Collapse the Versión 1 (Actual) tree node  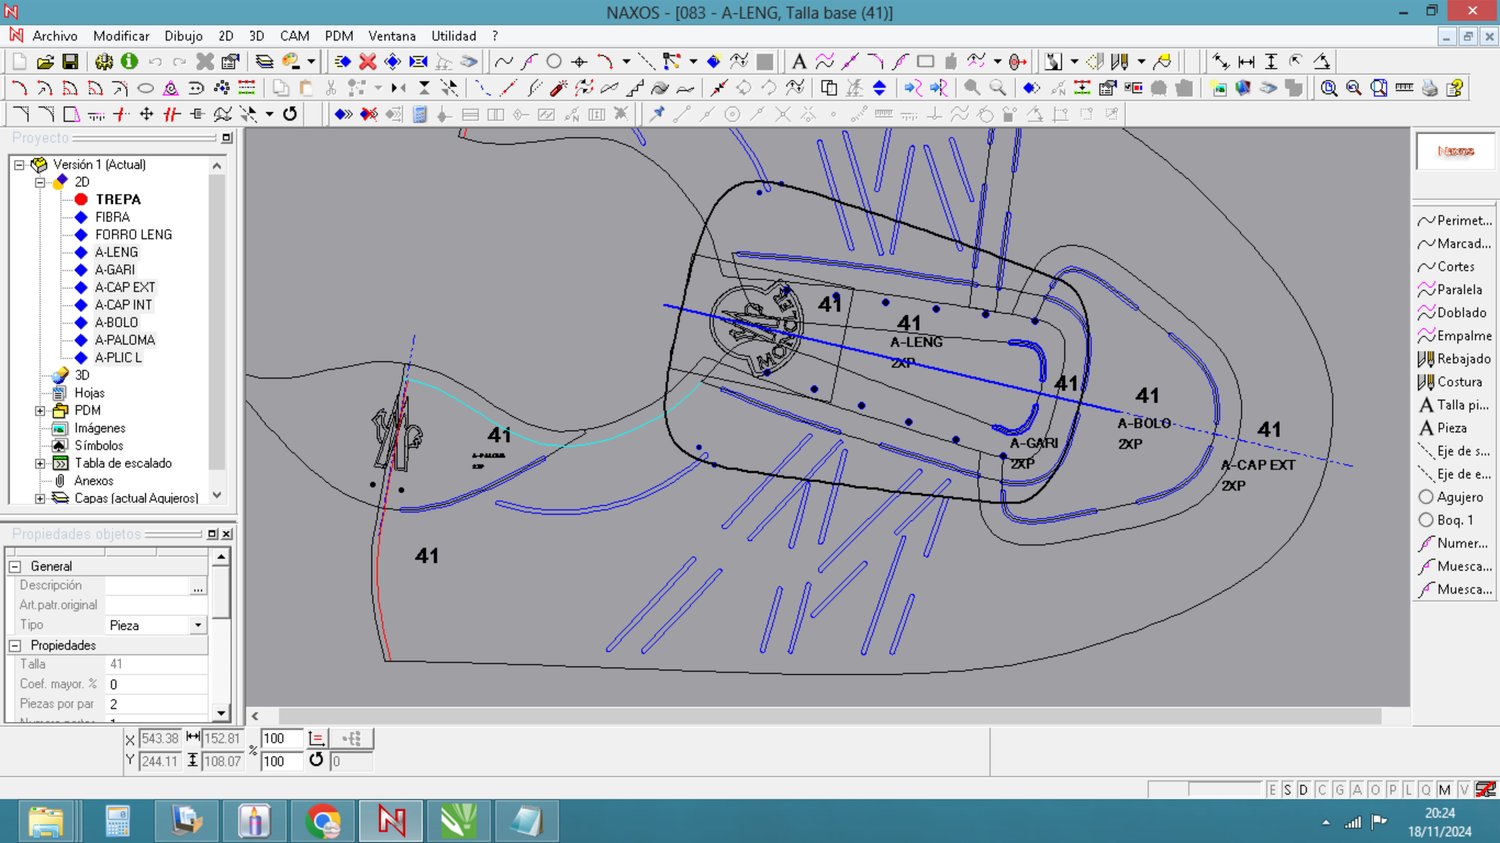[19, 165]
